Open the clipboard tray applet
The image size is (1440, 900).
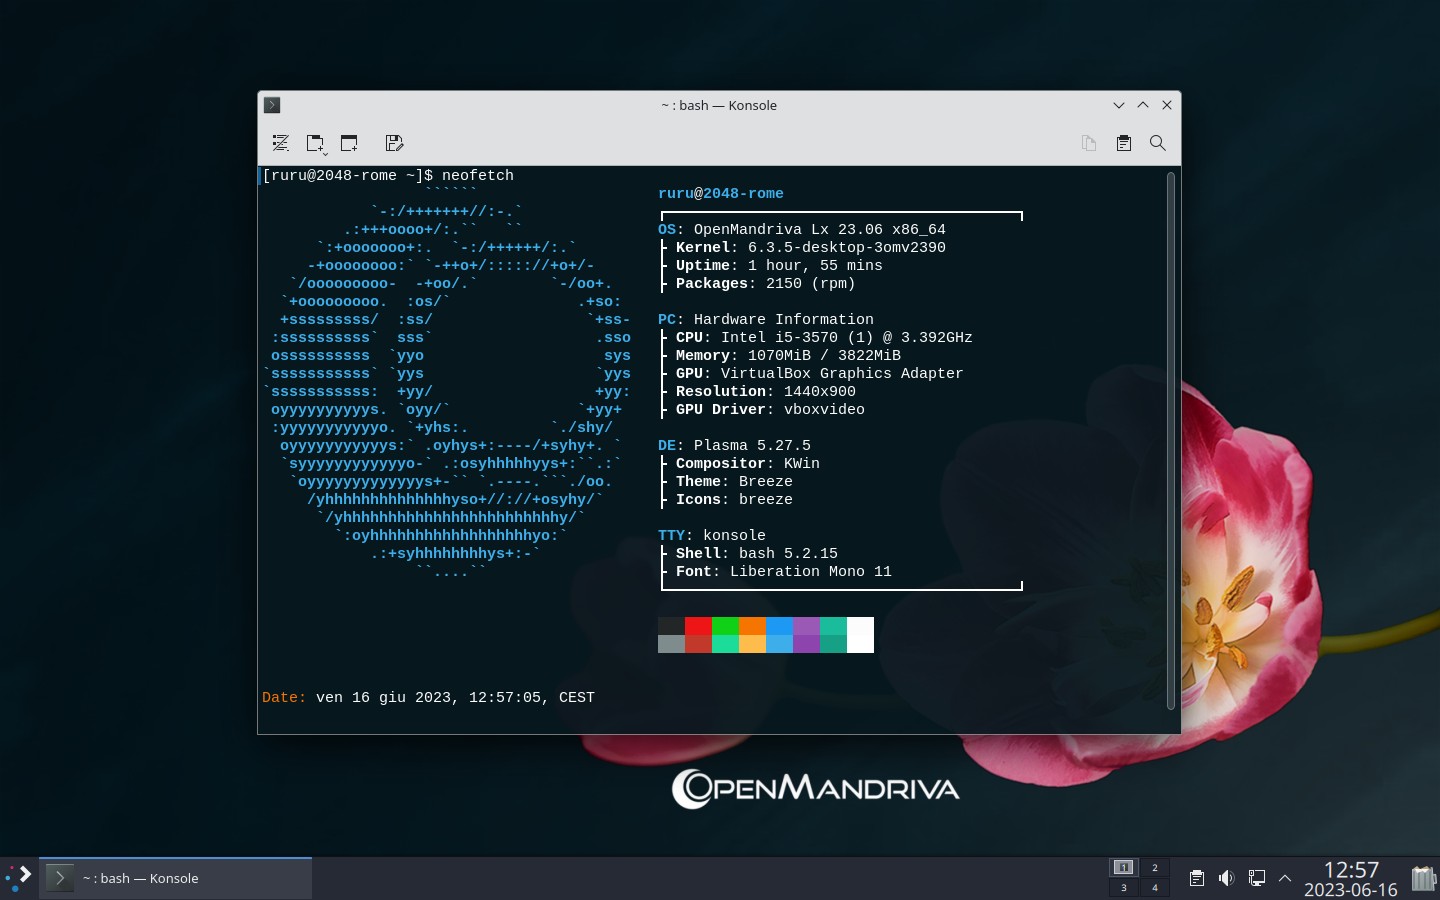coord(1196,878)
